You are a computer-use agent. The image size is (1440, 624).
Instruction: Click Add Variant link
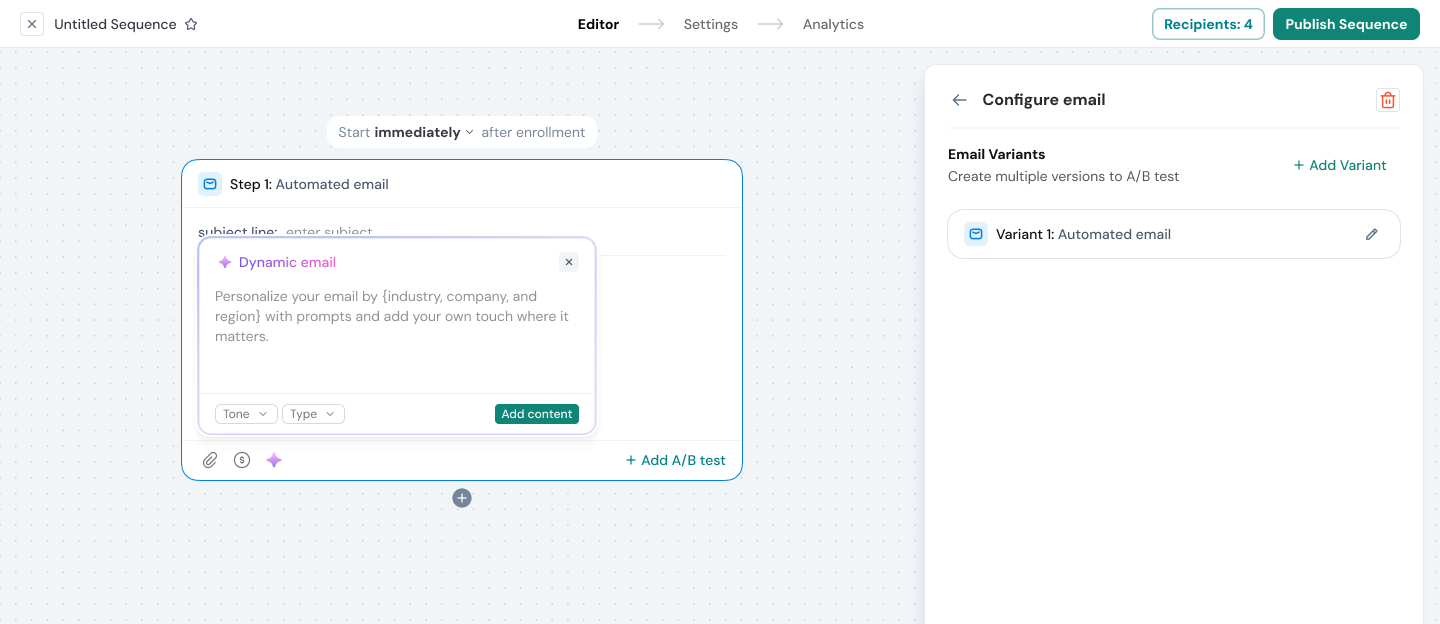[x=1340, y=165]
